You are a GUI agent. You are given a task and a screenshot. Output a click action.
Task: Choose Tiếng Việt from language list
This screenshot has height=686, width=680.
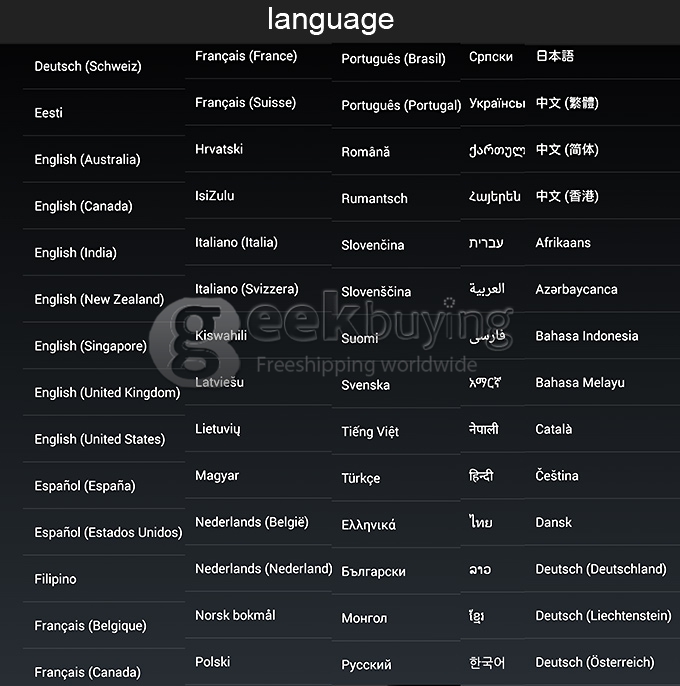[370, 432]
